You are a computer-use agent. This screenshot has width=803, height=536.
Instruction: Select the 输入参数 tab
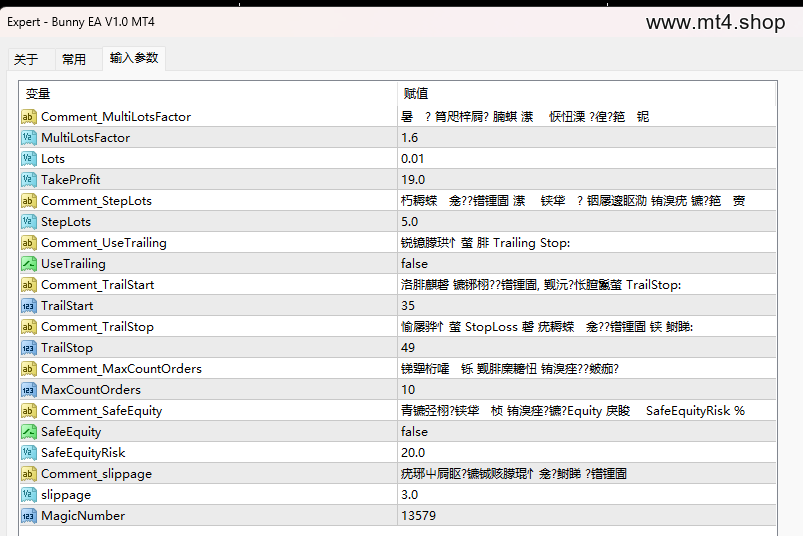pyautogui.click(x=134, y=58)
